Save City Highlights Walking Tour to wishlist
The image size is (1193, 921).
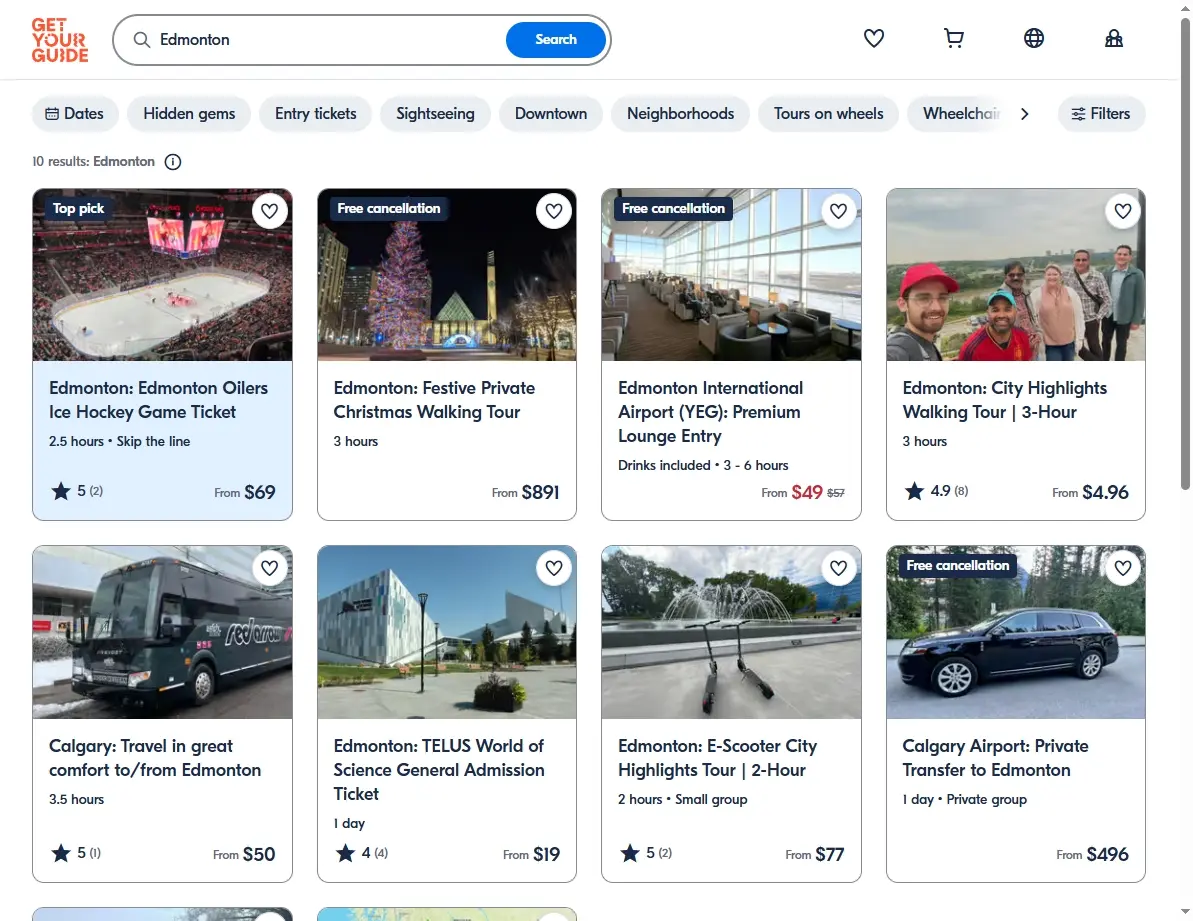[1123, 211]
